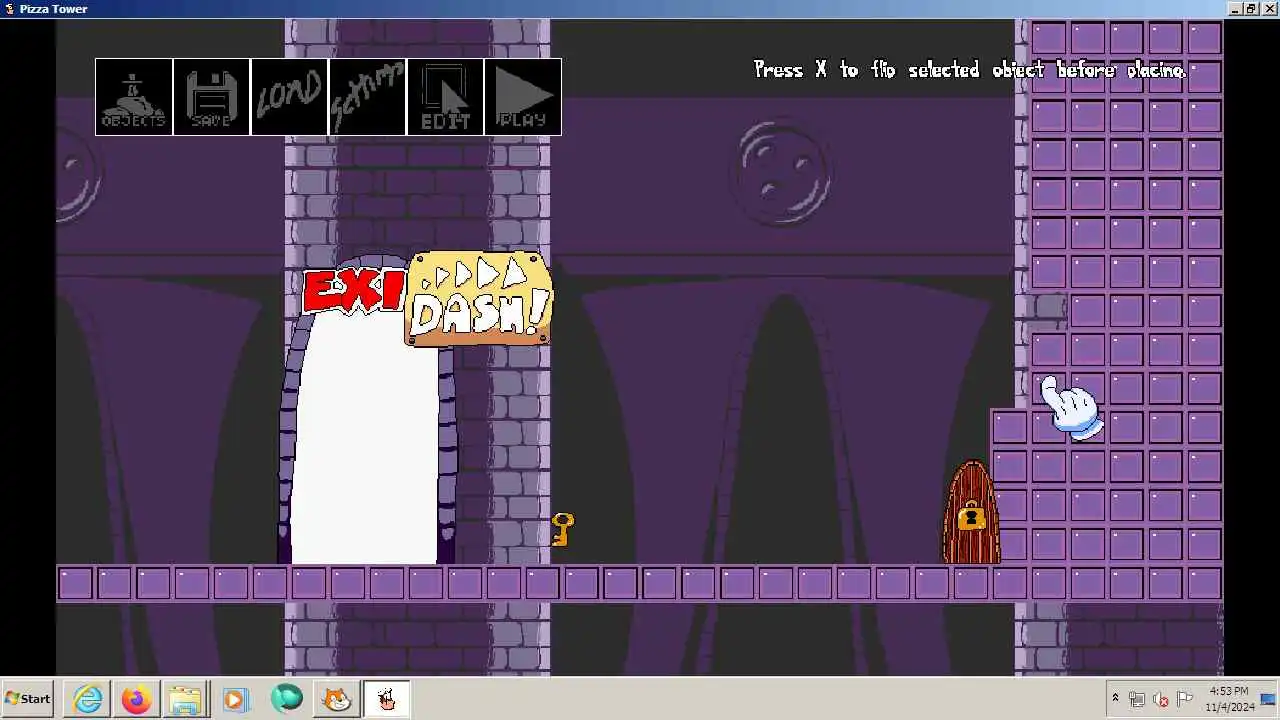1280x720 pixels.
Task: Select the padlocked wooden door
Action: coord(972,513)
